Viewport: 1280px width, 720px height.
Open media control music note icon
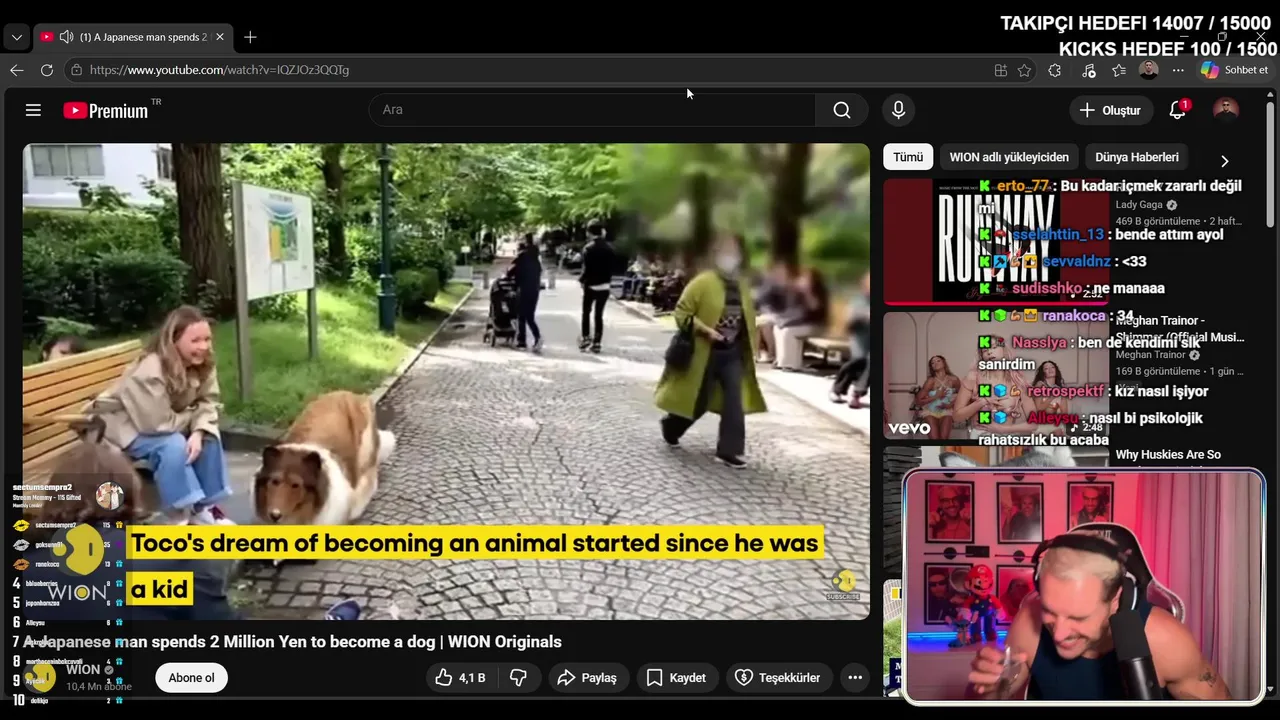(x=1089, y=70)
